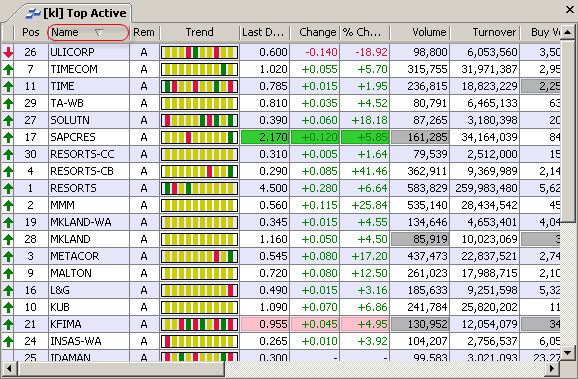Click the Pos column header
Screen dimensions: 578x379
point(31,32)
